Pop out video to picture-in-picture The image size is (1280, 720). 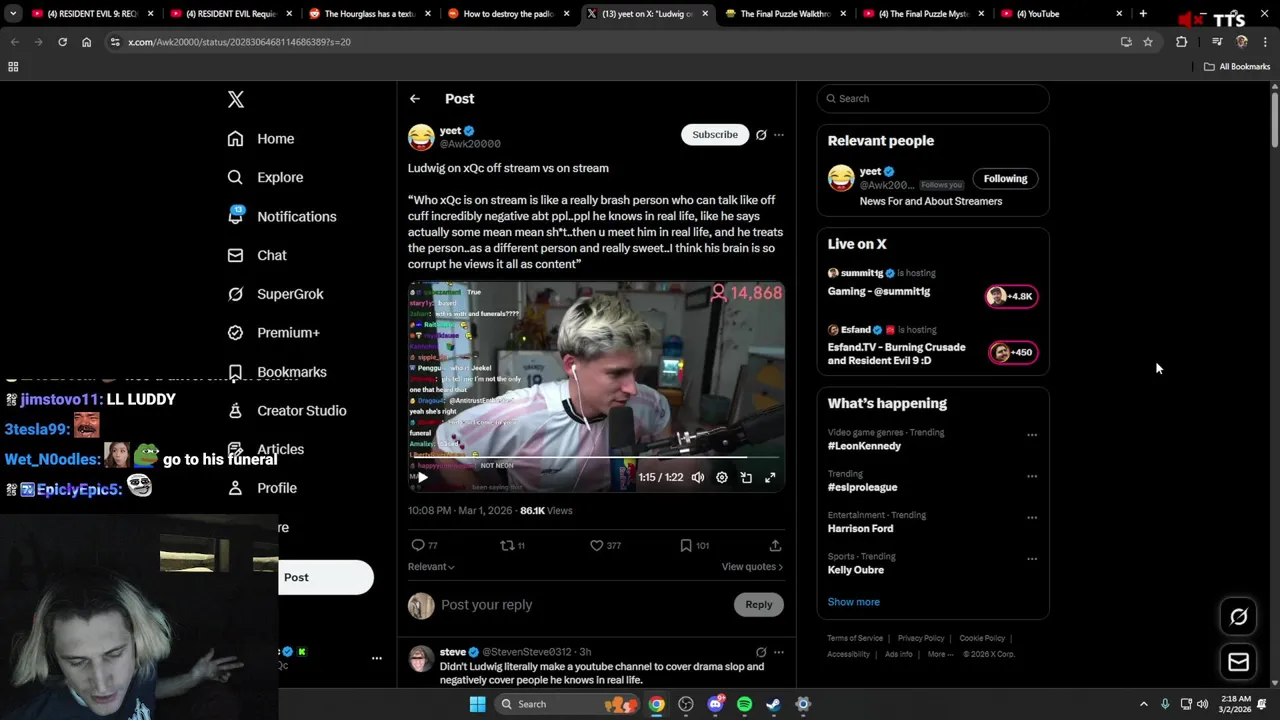[x=746, y=478]
